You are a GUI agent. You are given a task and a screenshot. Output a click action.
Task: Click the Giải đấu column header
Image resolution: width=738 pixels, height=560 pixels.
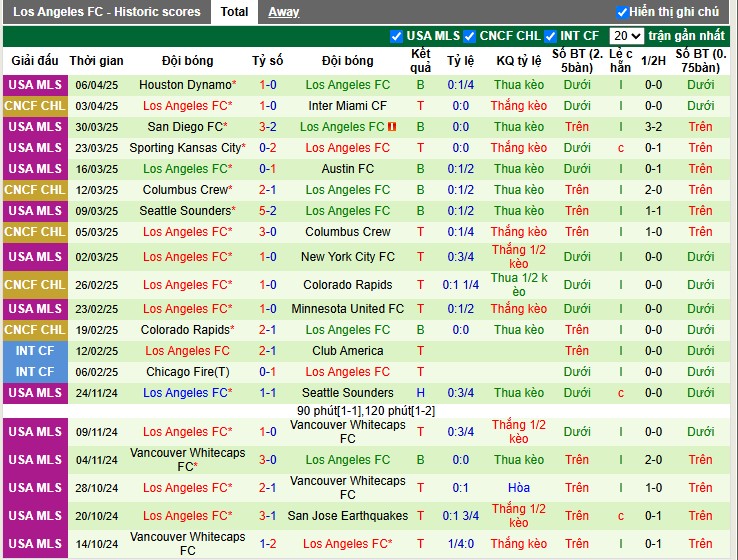click(35, 61)
